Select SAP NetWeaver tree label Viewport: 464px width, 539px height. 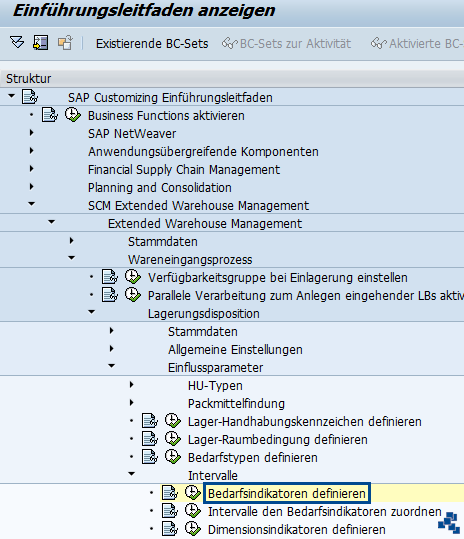tap(132, 134)
